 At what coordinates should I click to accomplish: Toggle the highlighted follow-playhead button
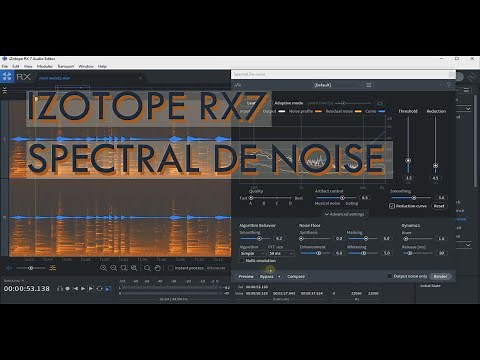point(108,289)
